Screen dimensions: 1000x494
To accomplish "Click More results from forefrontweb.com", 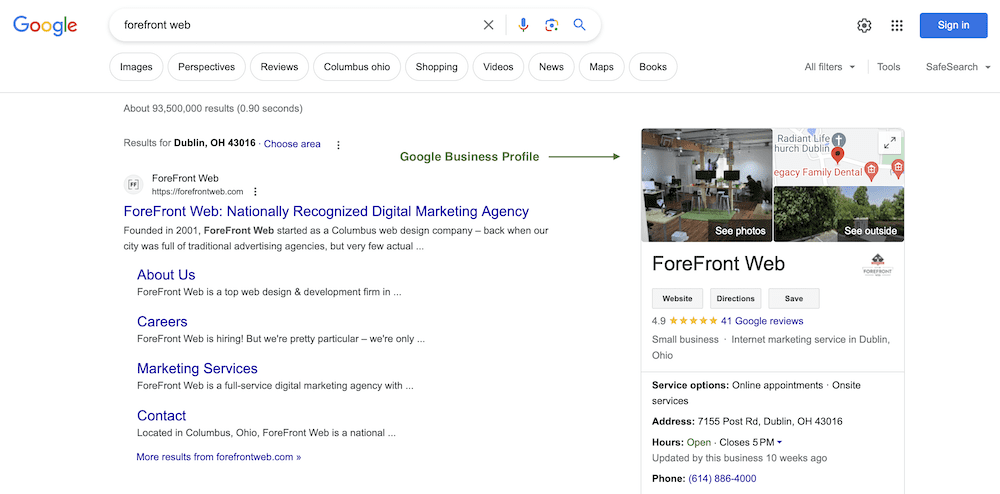I will click(219, 457).
